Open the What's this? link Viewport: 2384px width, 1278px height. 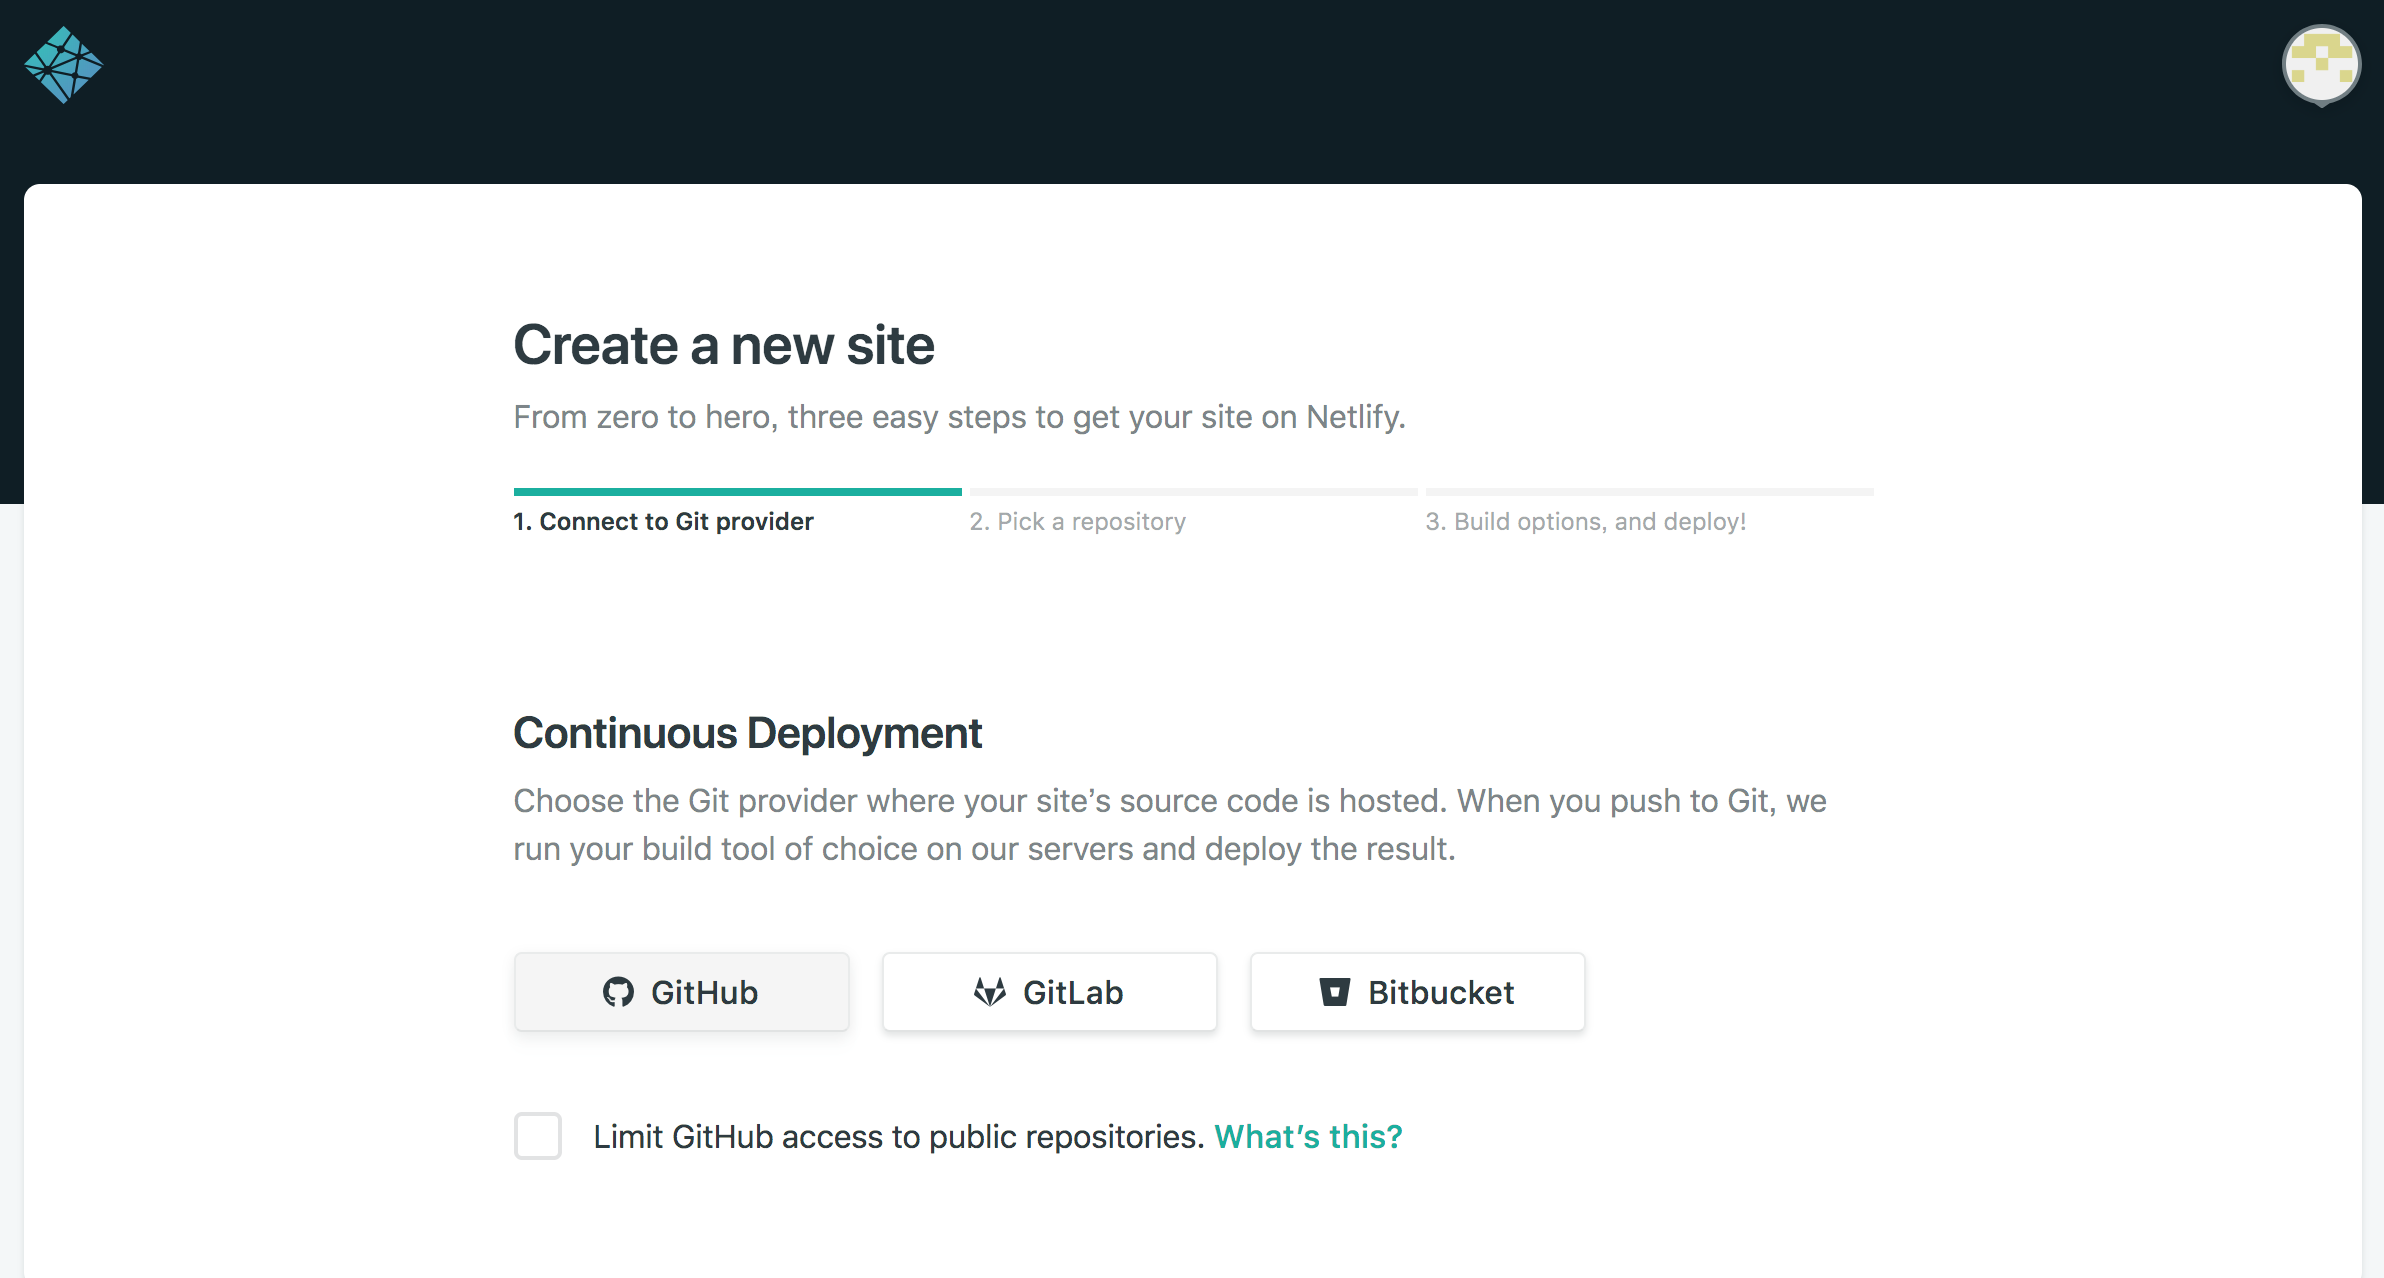click(1308, 1137)
